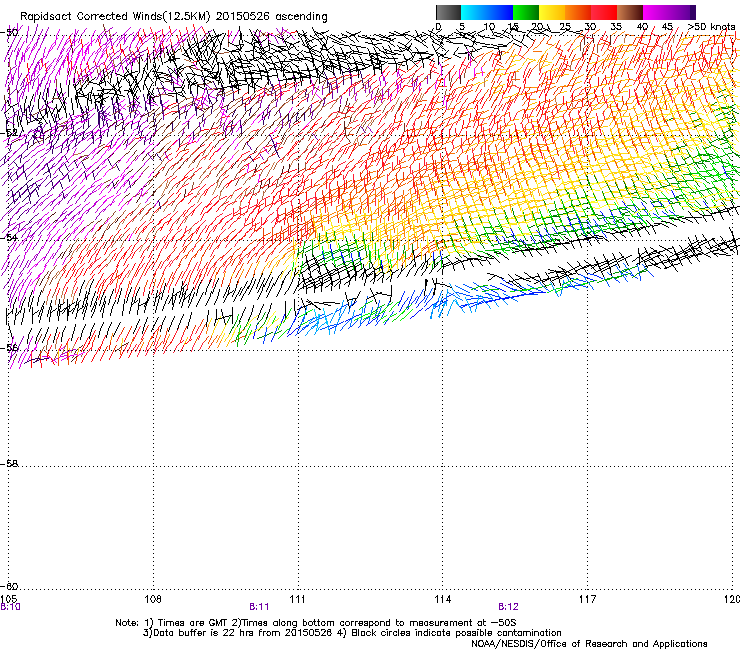Click the legend label '45'
Image resolution: width=740 pixels, height=650 pixels.
(667, 27)
